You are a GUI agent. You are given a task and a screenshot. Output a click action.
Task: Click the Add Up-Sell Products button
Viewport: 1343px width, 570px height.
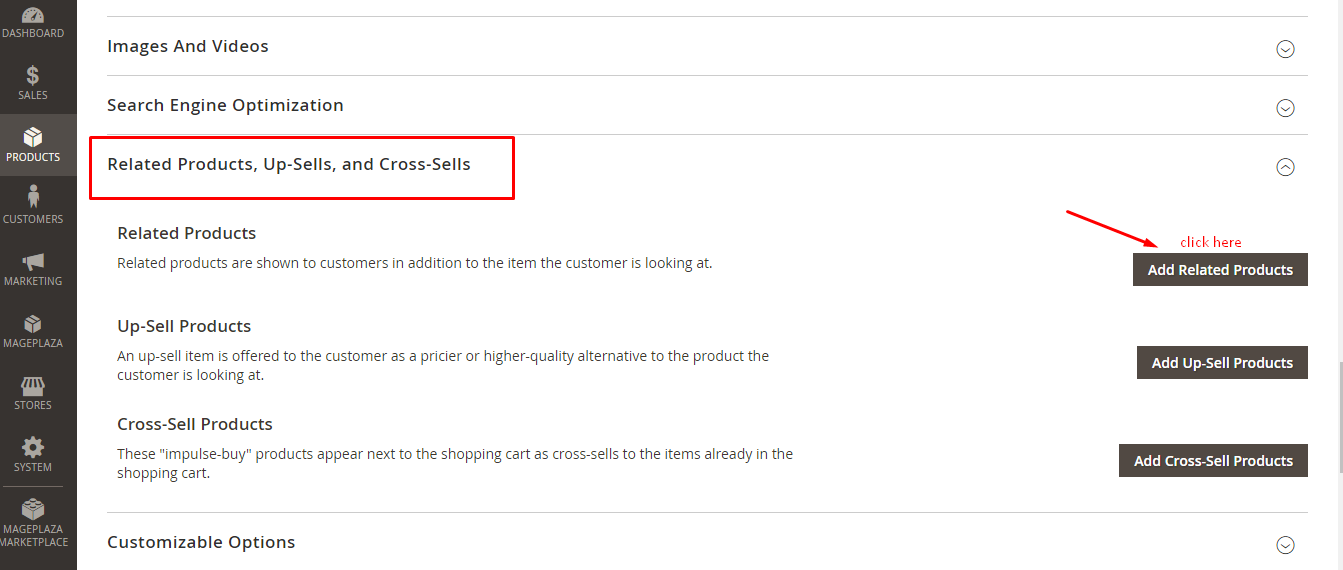point(1222,363)
